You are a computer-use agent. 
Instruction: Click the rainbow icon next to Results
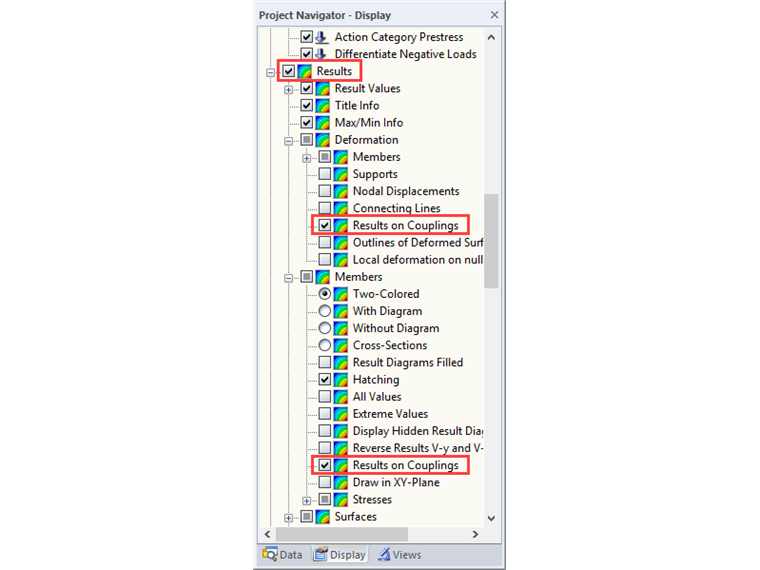point(304,71)
